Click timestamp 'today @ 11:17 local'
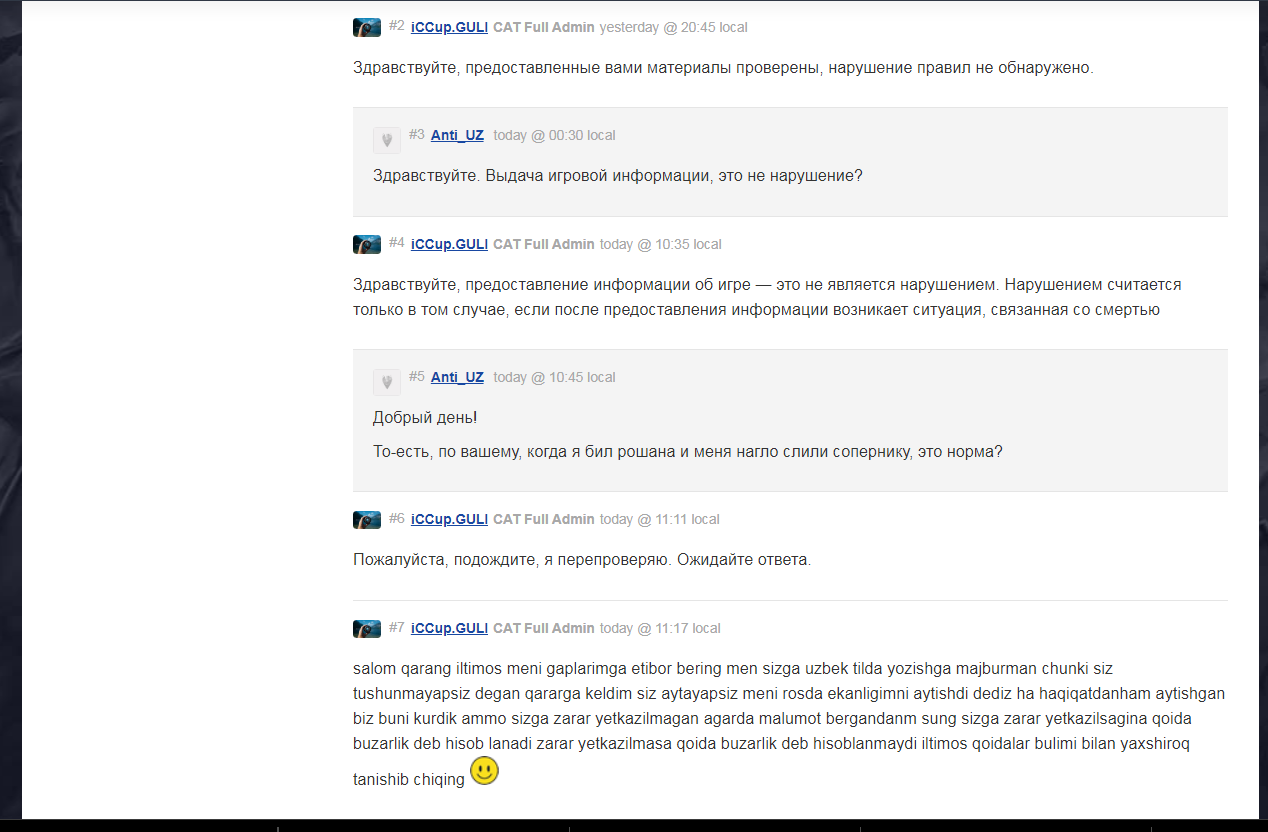 pyautogui.click(x=660, y=629)
